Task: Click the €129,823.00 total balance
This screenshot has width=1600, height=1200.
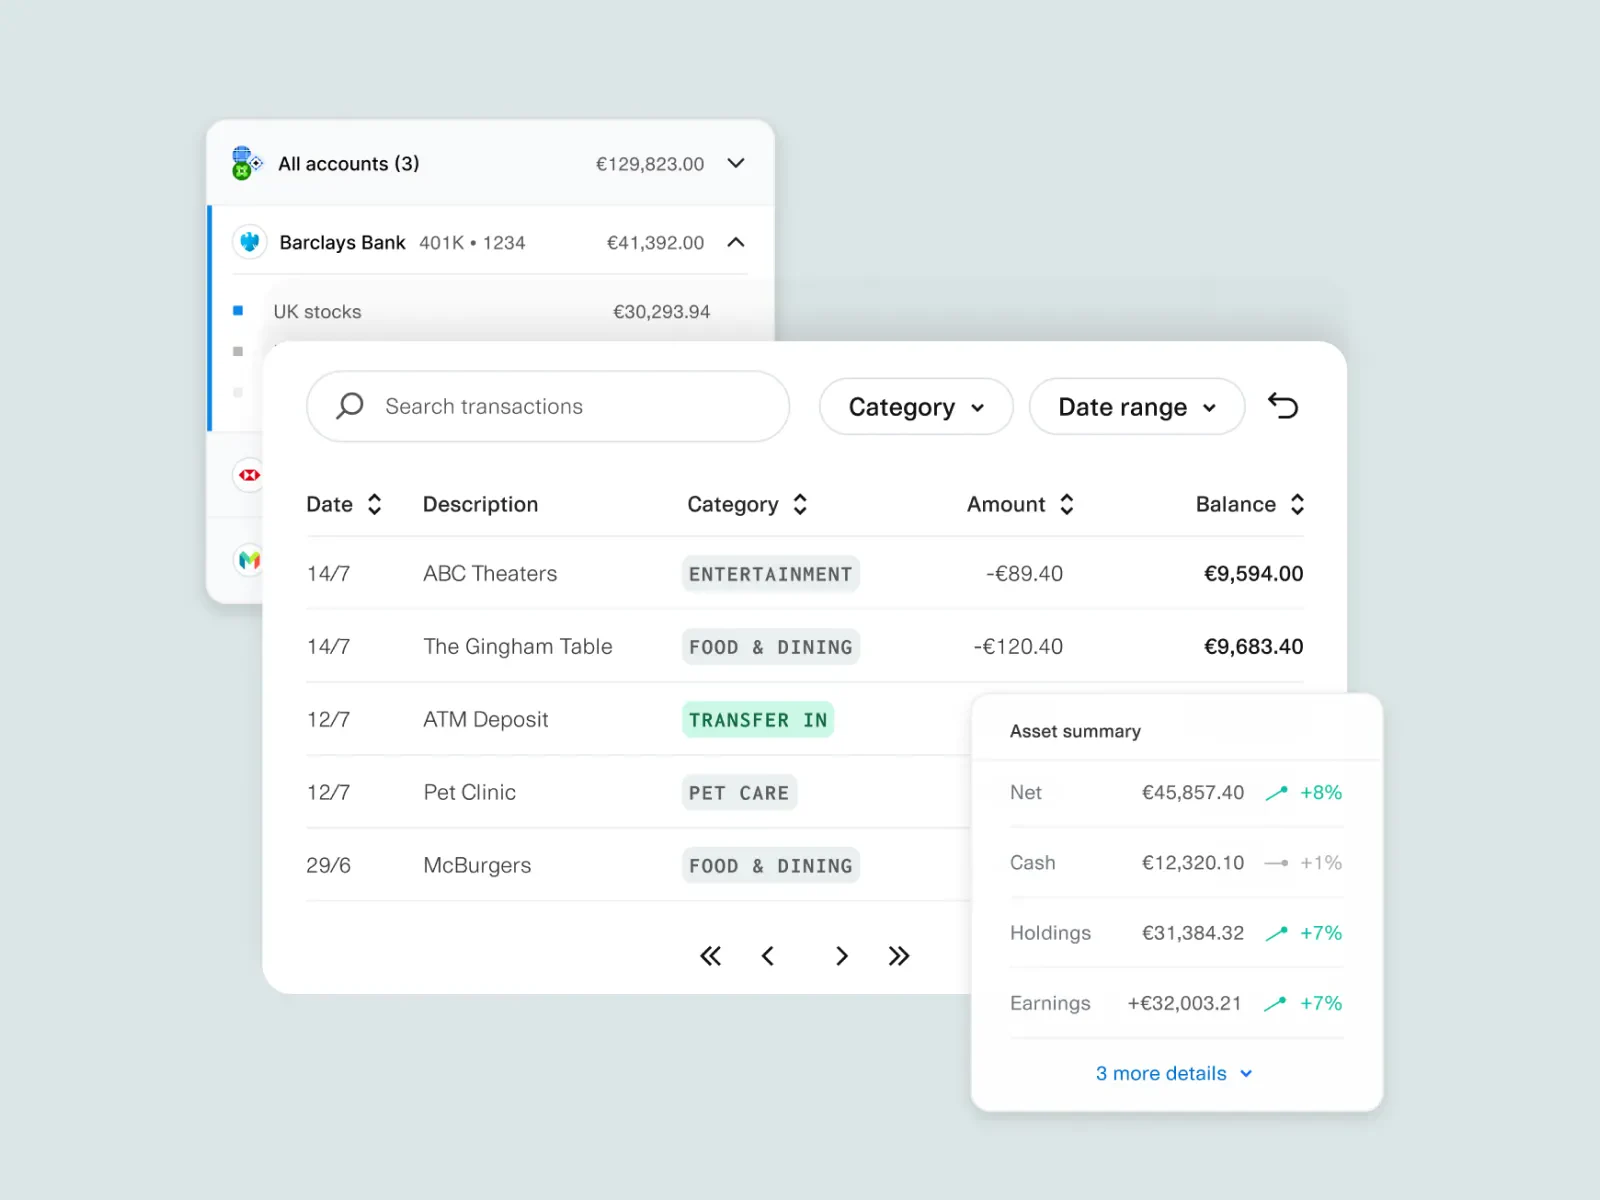Action: (x=650, y=164)
